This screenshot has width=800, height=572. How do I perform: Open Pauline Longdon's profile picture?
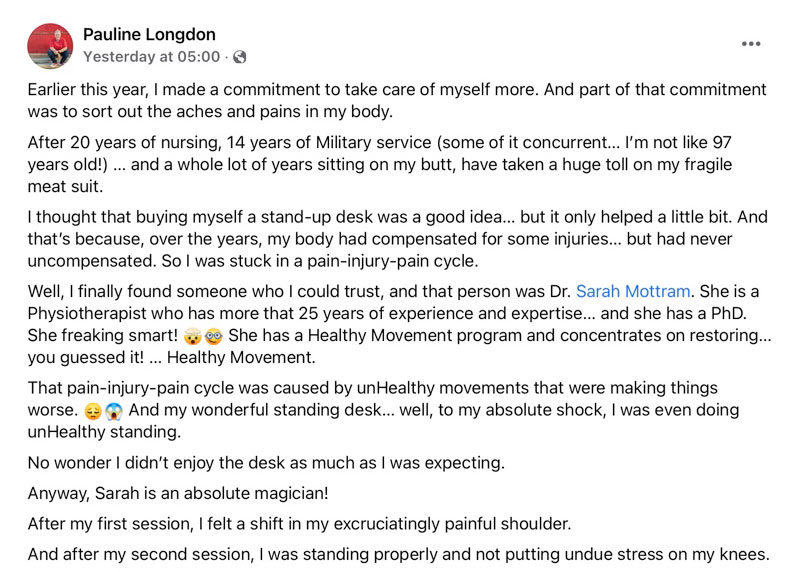(50, 46)
